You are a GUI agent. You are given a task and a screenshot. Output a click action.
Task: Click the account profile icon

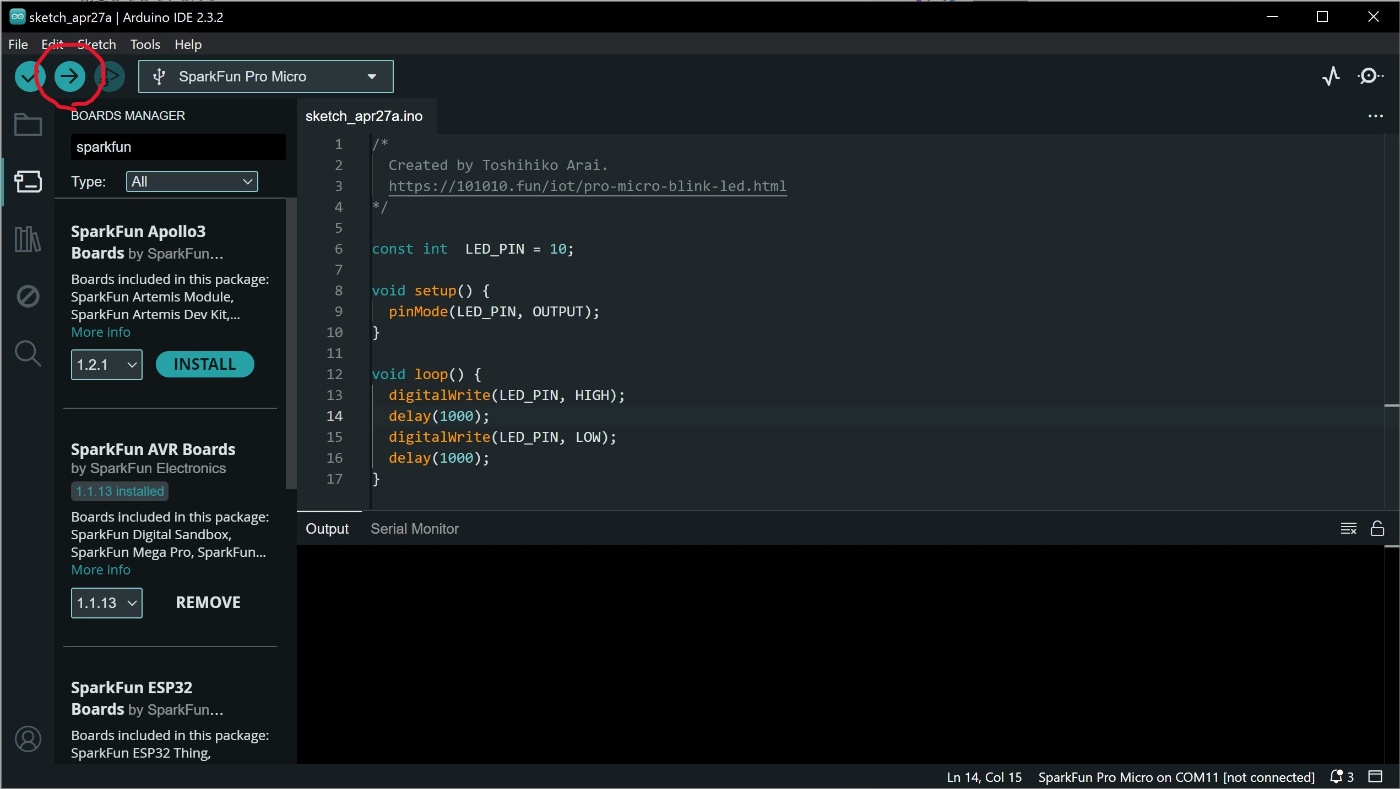tap(28, 739)
